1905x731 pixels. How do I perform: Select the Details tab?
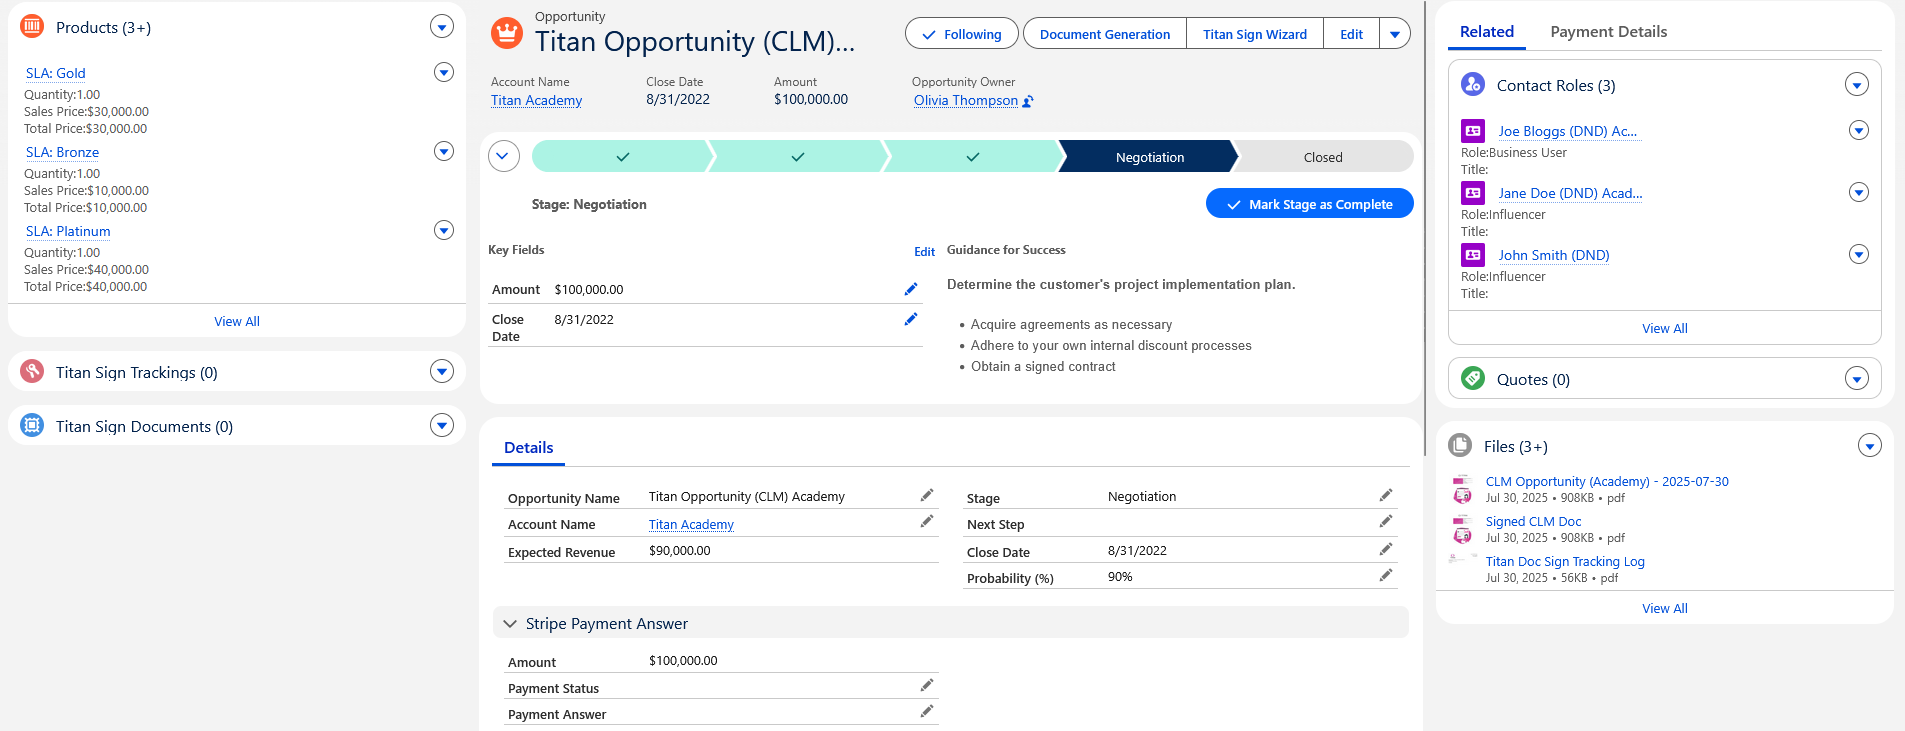coord(528,448)
